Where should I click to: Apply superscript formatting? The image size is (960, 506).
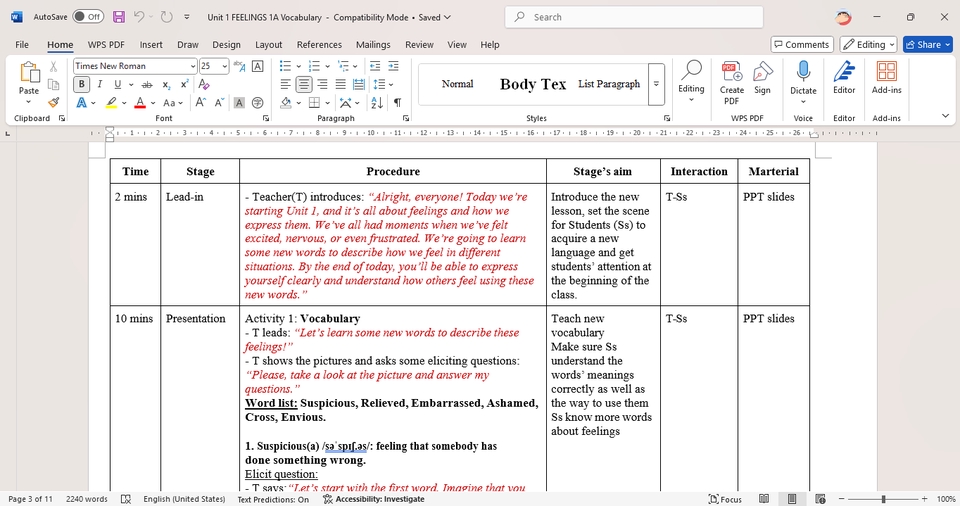click(x=184, y=85)
